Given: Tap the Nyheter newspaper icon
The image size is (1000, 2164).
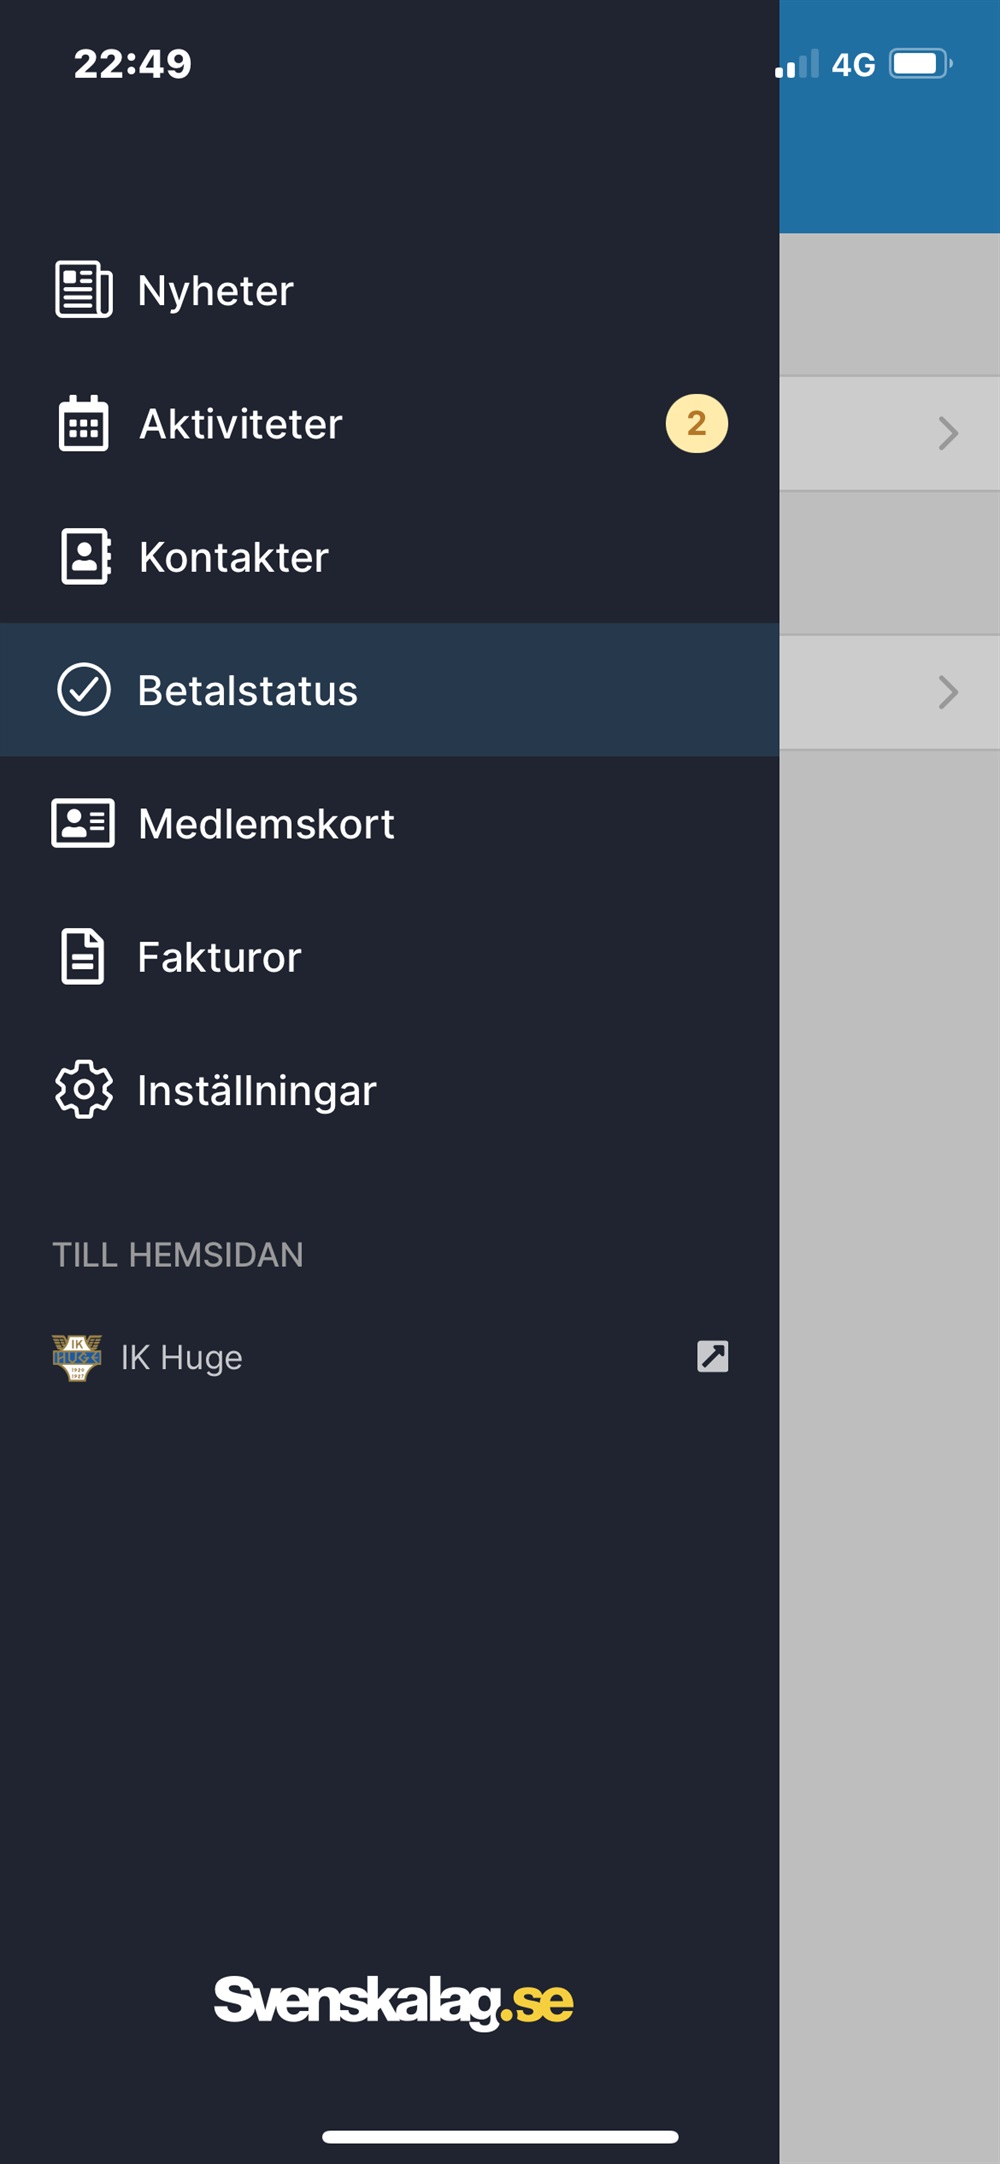Looking at the screenshot, I should point(84,290).
